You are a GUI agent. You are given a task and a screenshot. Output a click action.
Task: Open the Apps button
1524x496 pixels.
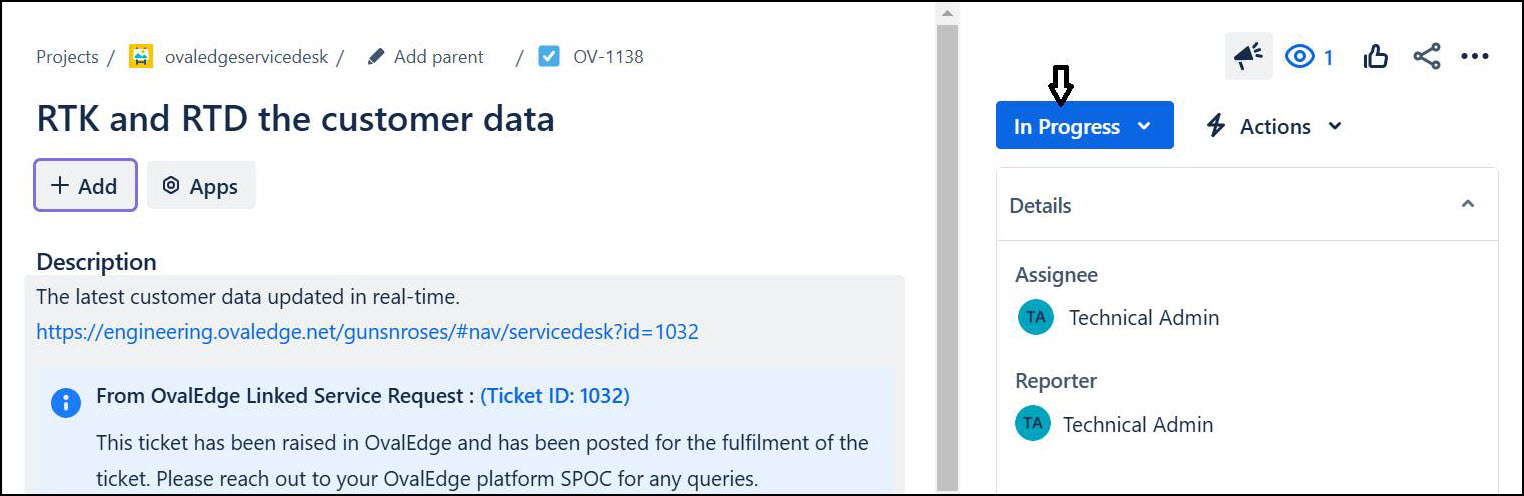tap(201, 186)
